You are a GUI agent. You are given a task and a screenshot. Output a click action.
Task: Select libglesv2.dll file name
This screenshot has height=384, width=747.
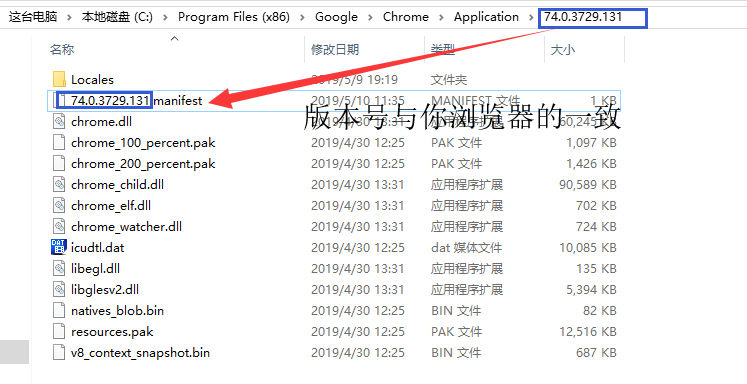pos(105,289)
